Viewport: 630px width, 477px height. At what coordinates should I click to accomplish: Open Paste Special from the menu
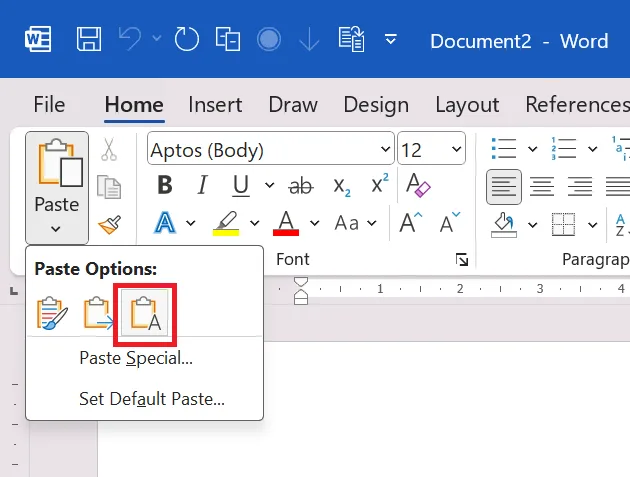(136, 358)
